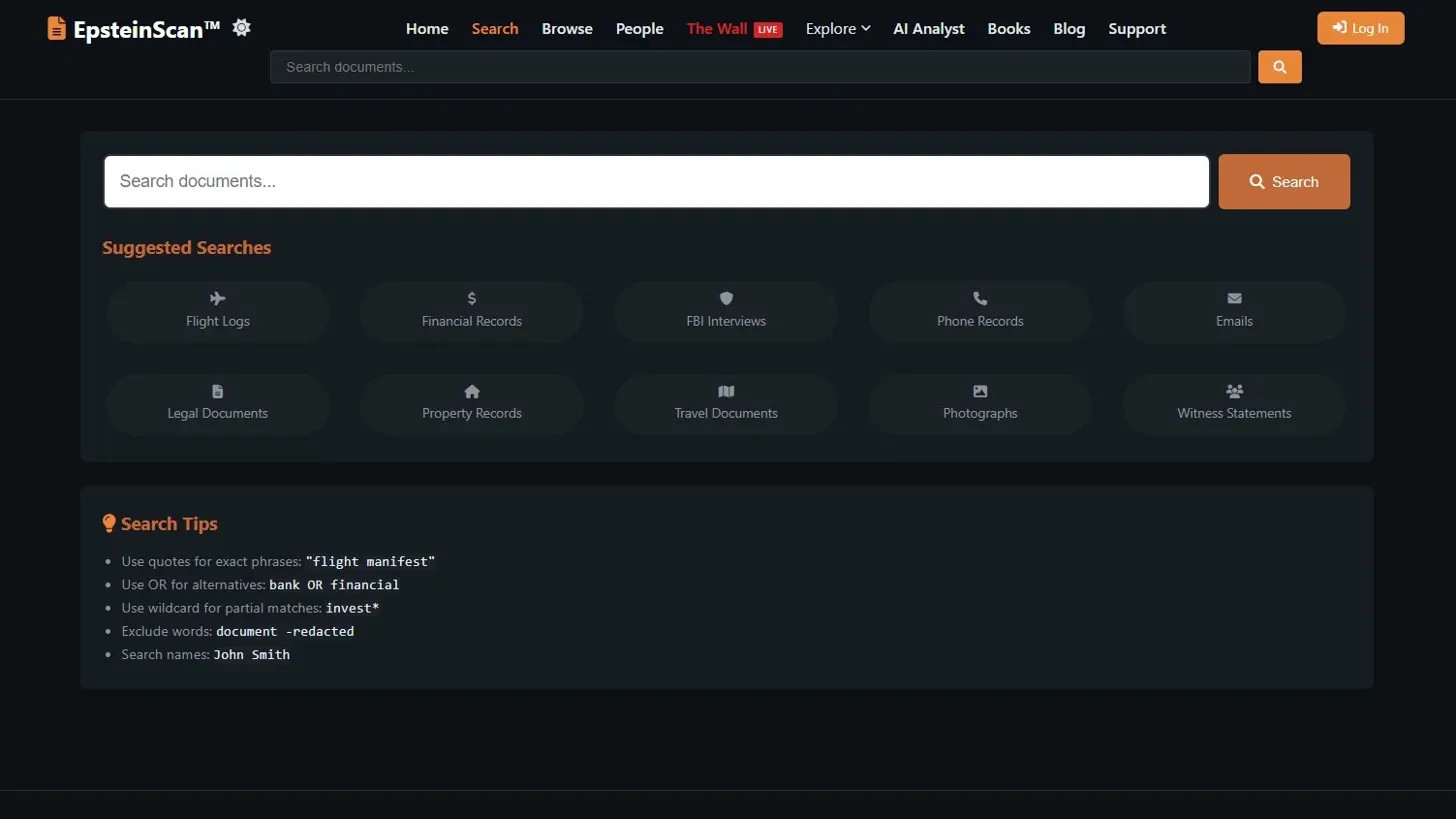Select the Photographs image suggestion

(980, 404)
